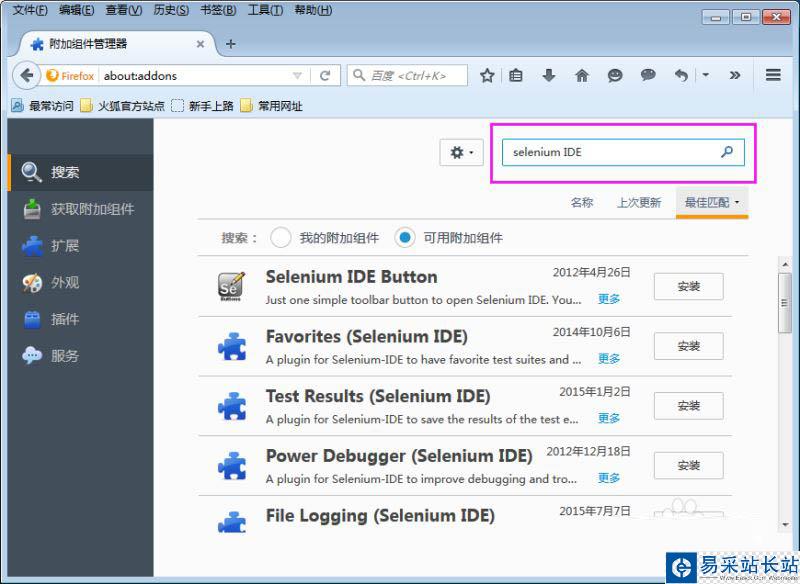
Task: Open 最佳匹配 sort dropdown
Action: pyautogui.click(x=712, y=202)
